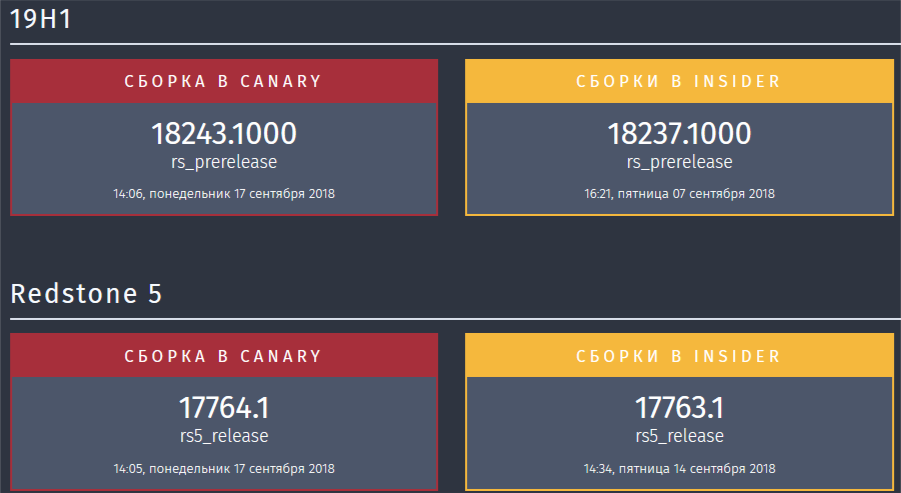Viewport: 901px width, 493px height.
Task: Click the Redstone 5 section heading
Action: [87, 293]
